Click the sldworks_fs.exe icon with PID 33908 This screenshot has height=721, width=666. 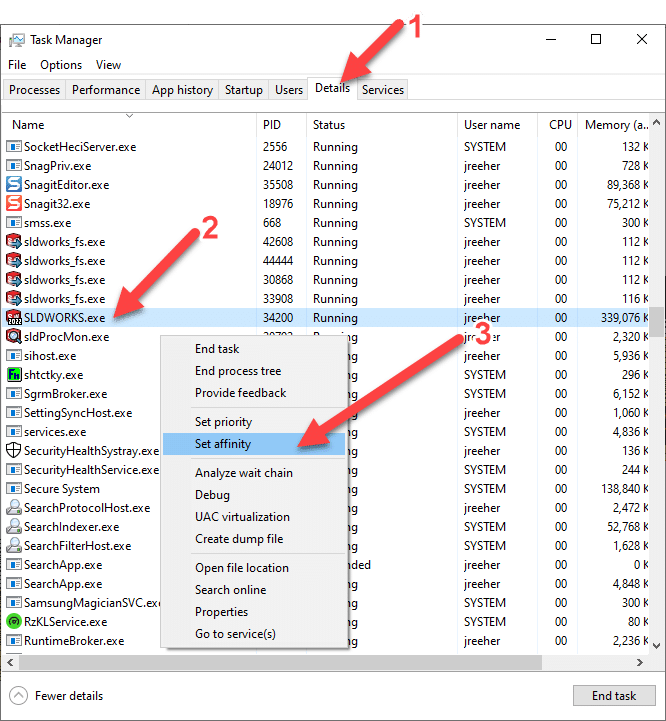[x=14, y=298]
